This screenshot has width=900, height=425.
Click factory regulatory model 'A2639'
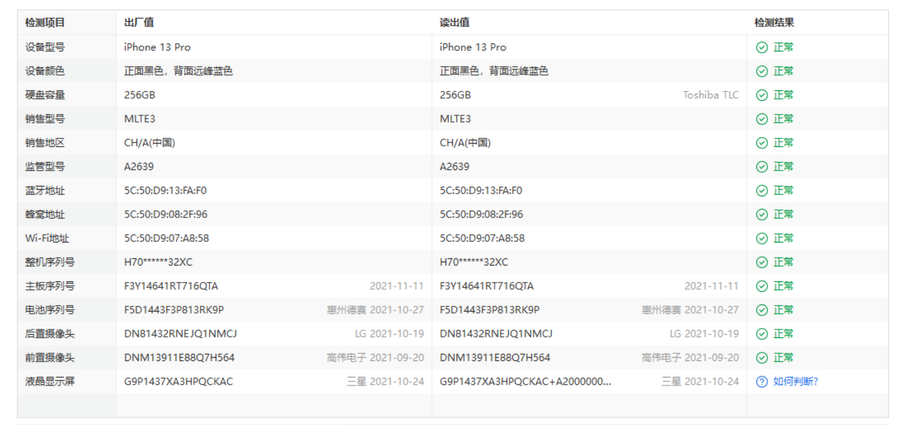pos(139,167)
